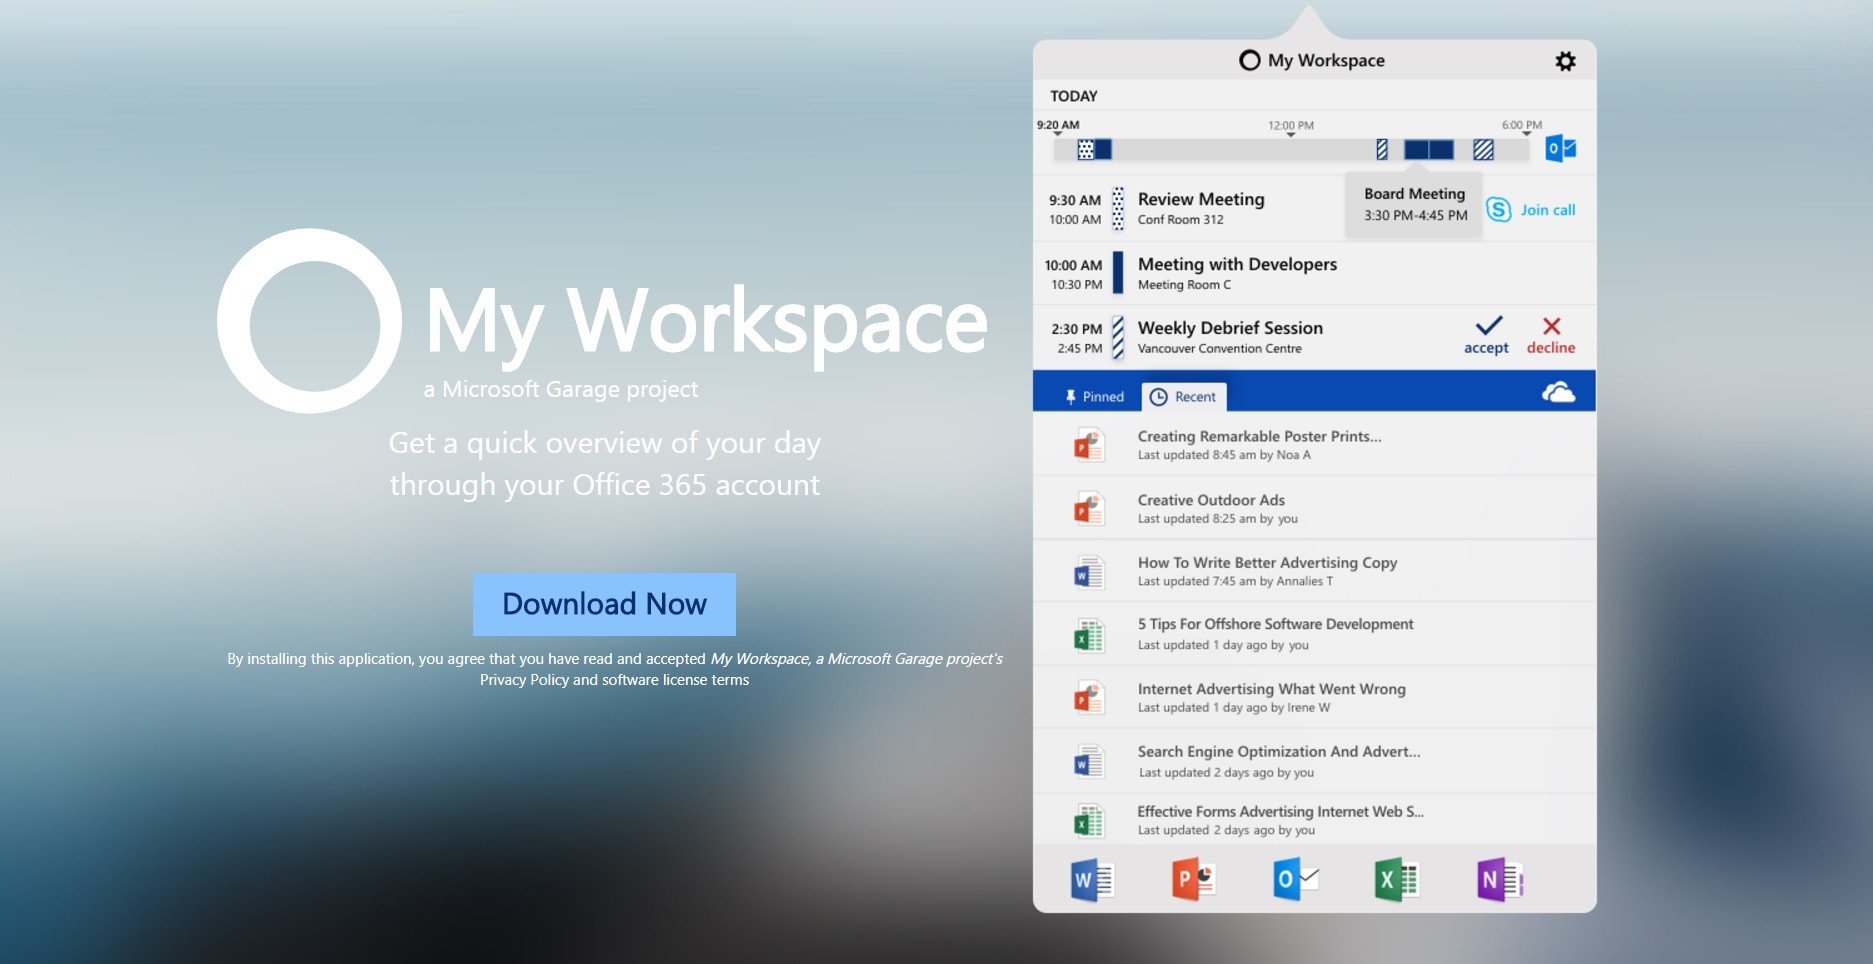
Task: Click 'Conf Room 312' location text
Action: point(1180,220)
